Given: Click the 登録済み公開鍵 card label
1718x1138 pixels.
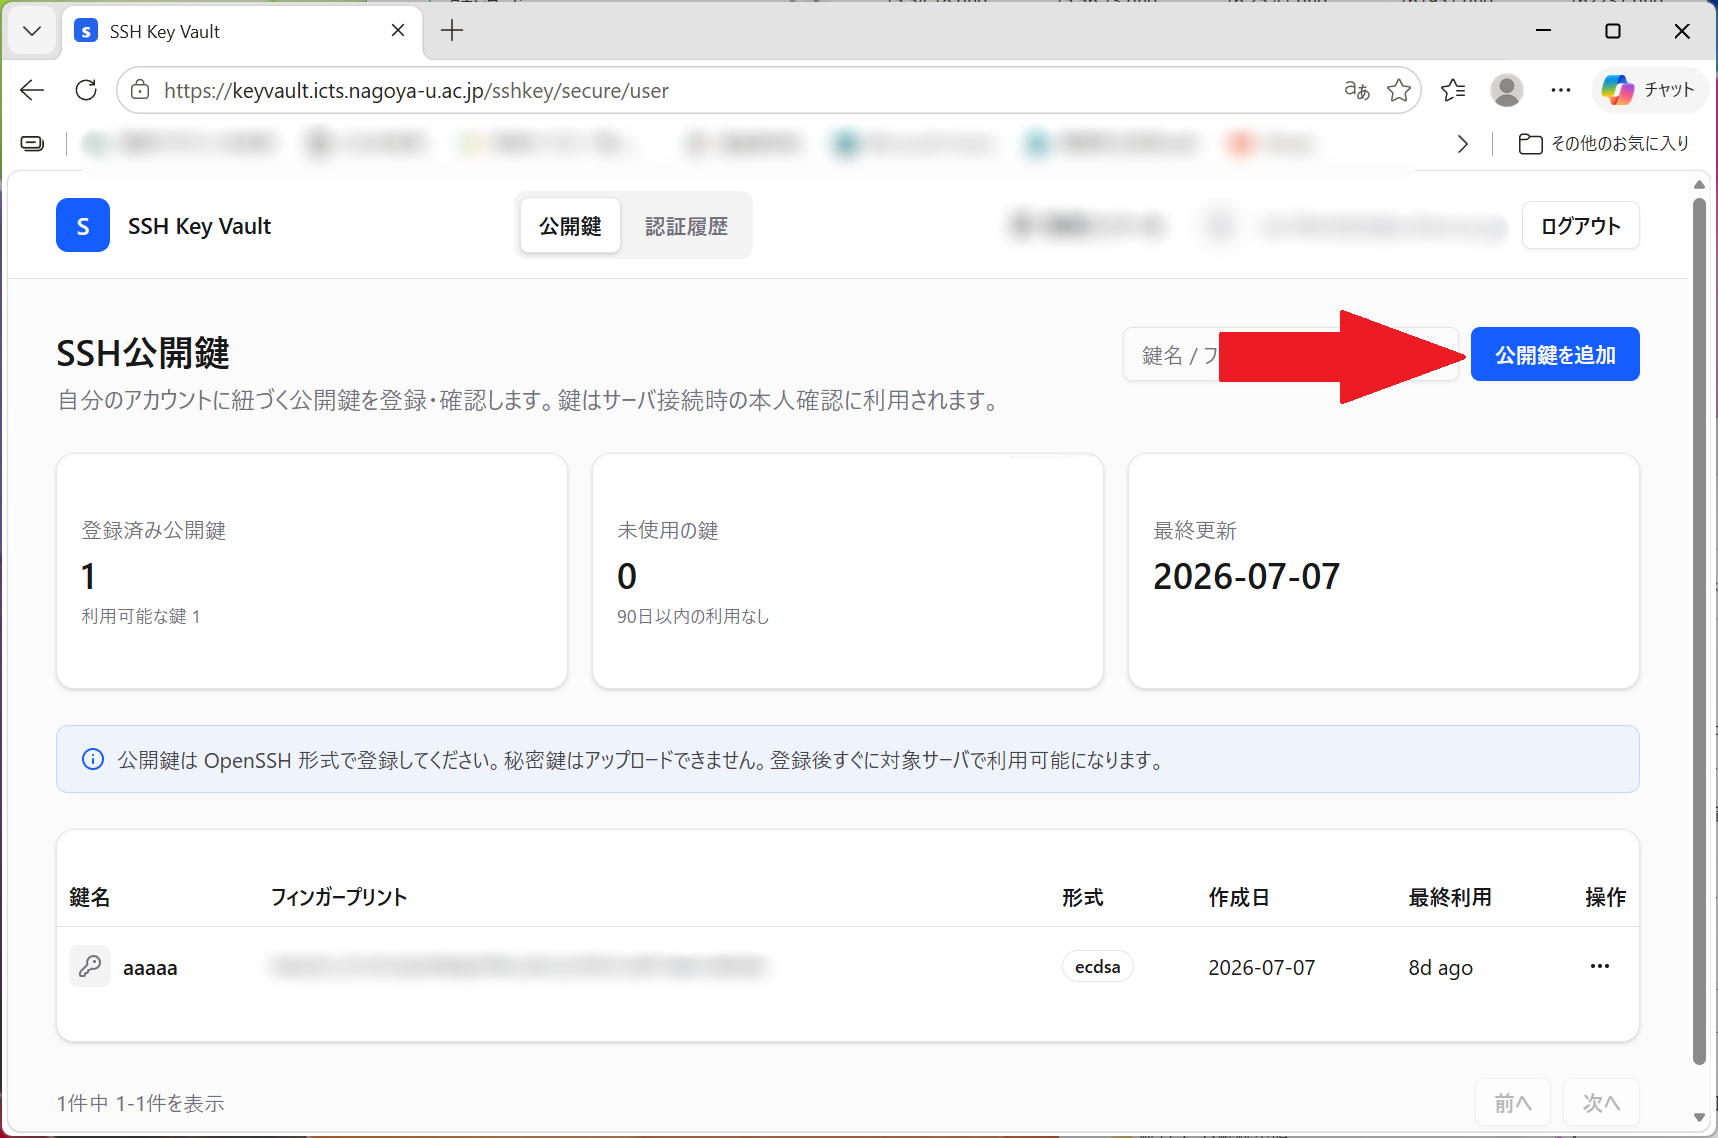Looking at the screenshot, I should click(x=154, y=530).
